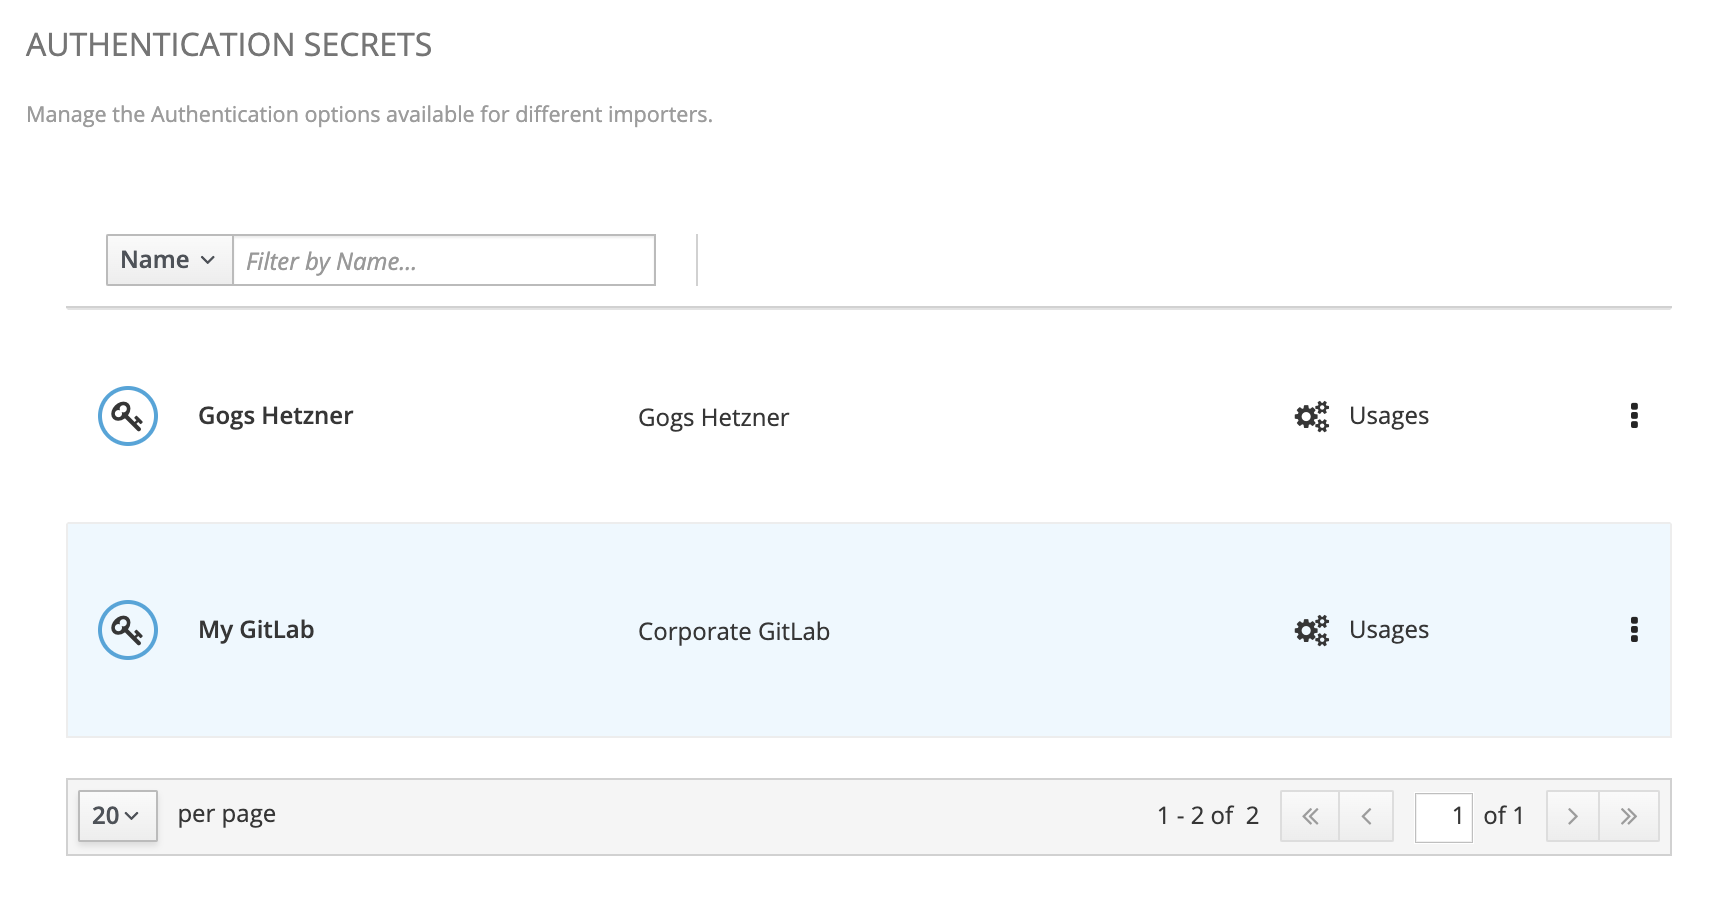Go to the next page of results
This screenshot has height=912, width=1730.
pyautogui.click(x=1572, y=816)
